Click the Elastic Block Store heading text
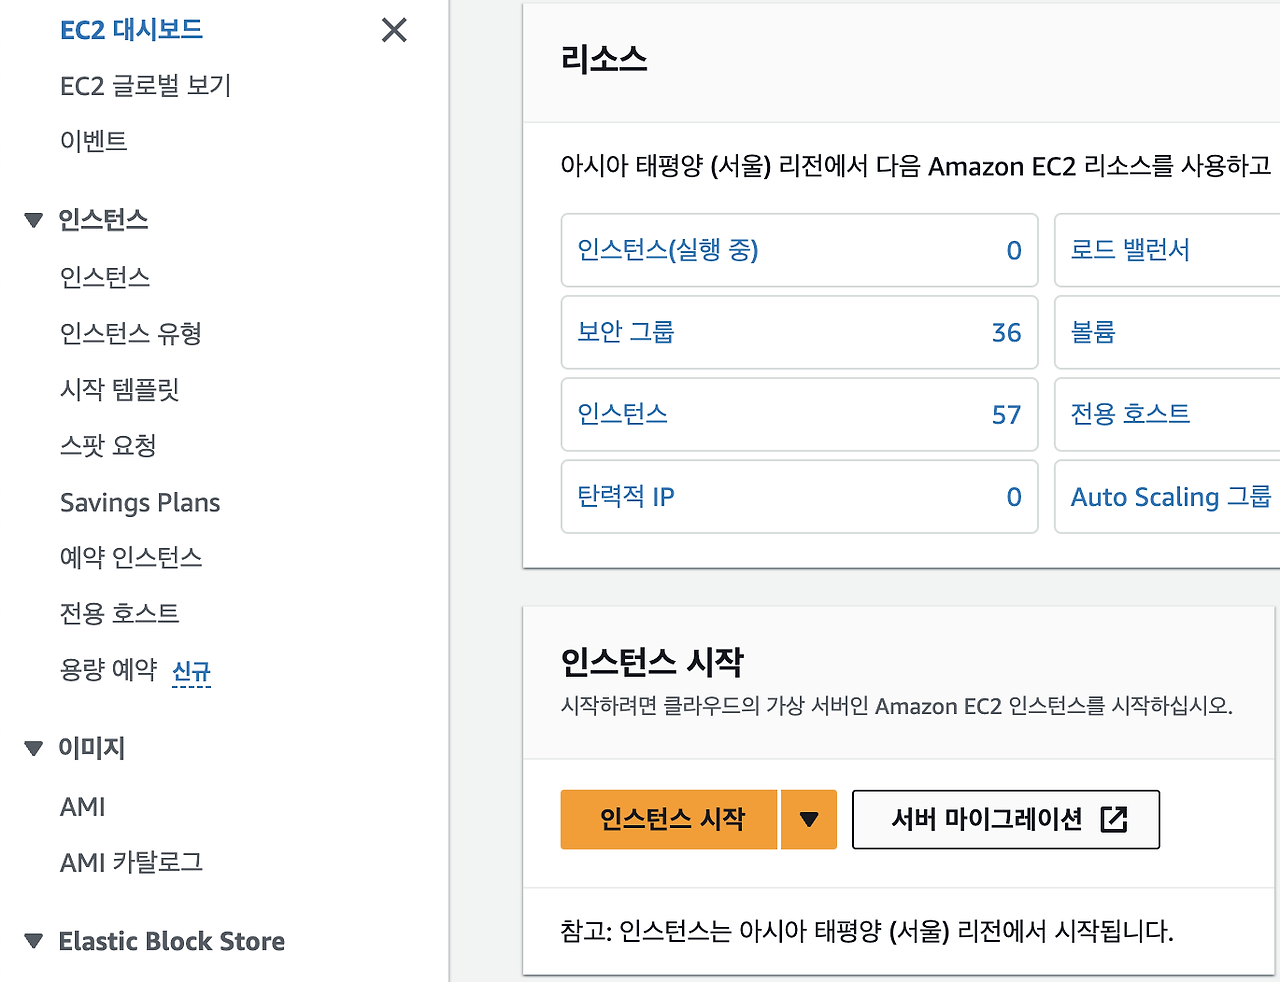 pos(172,941)
